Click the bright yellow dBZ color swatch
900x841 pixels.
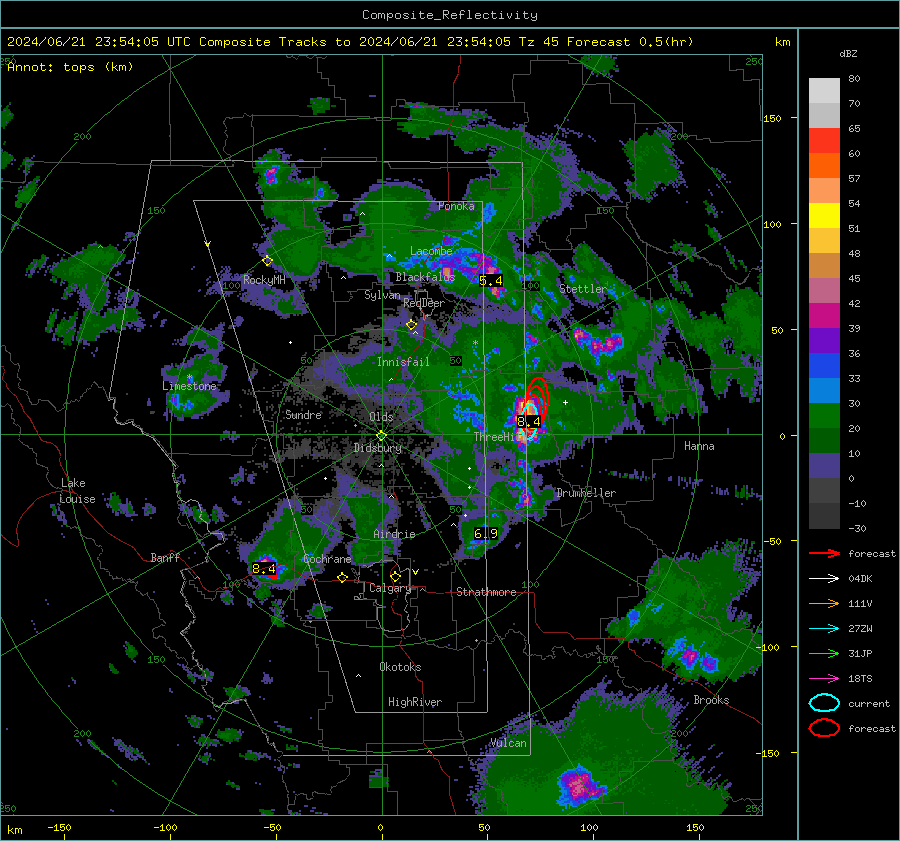[x=824, y=216]
